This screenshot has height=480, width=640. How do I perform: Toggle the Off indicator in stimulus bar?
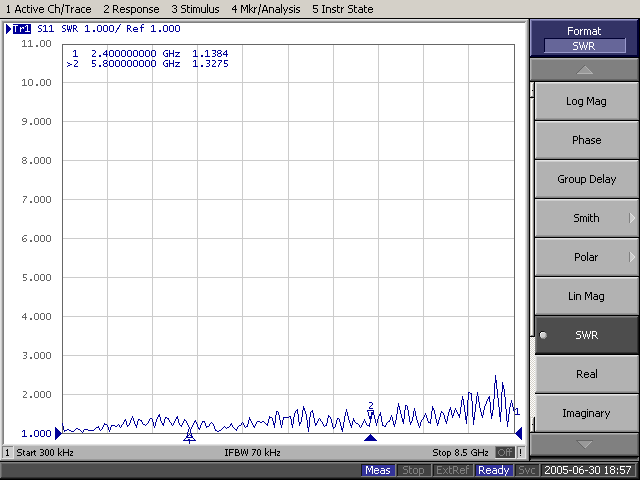tap(505, 452)
